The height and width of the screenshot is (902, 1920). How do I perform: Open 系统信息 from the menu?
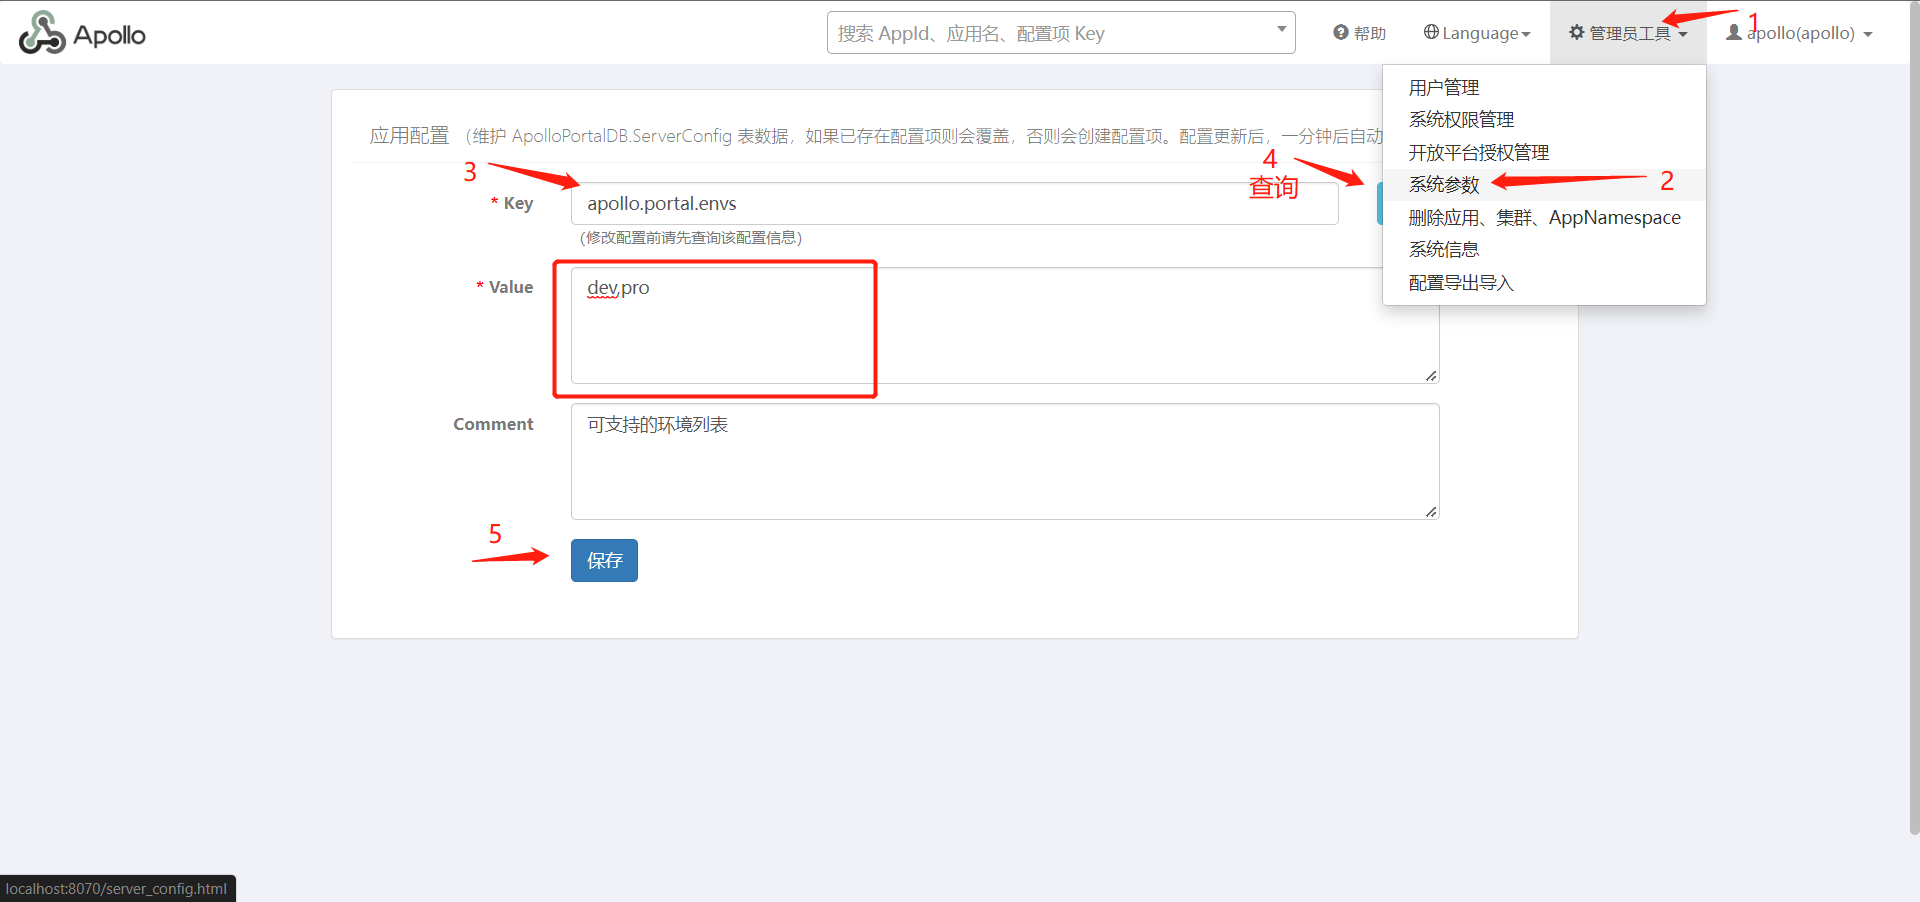(1443, 250)
